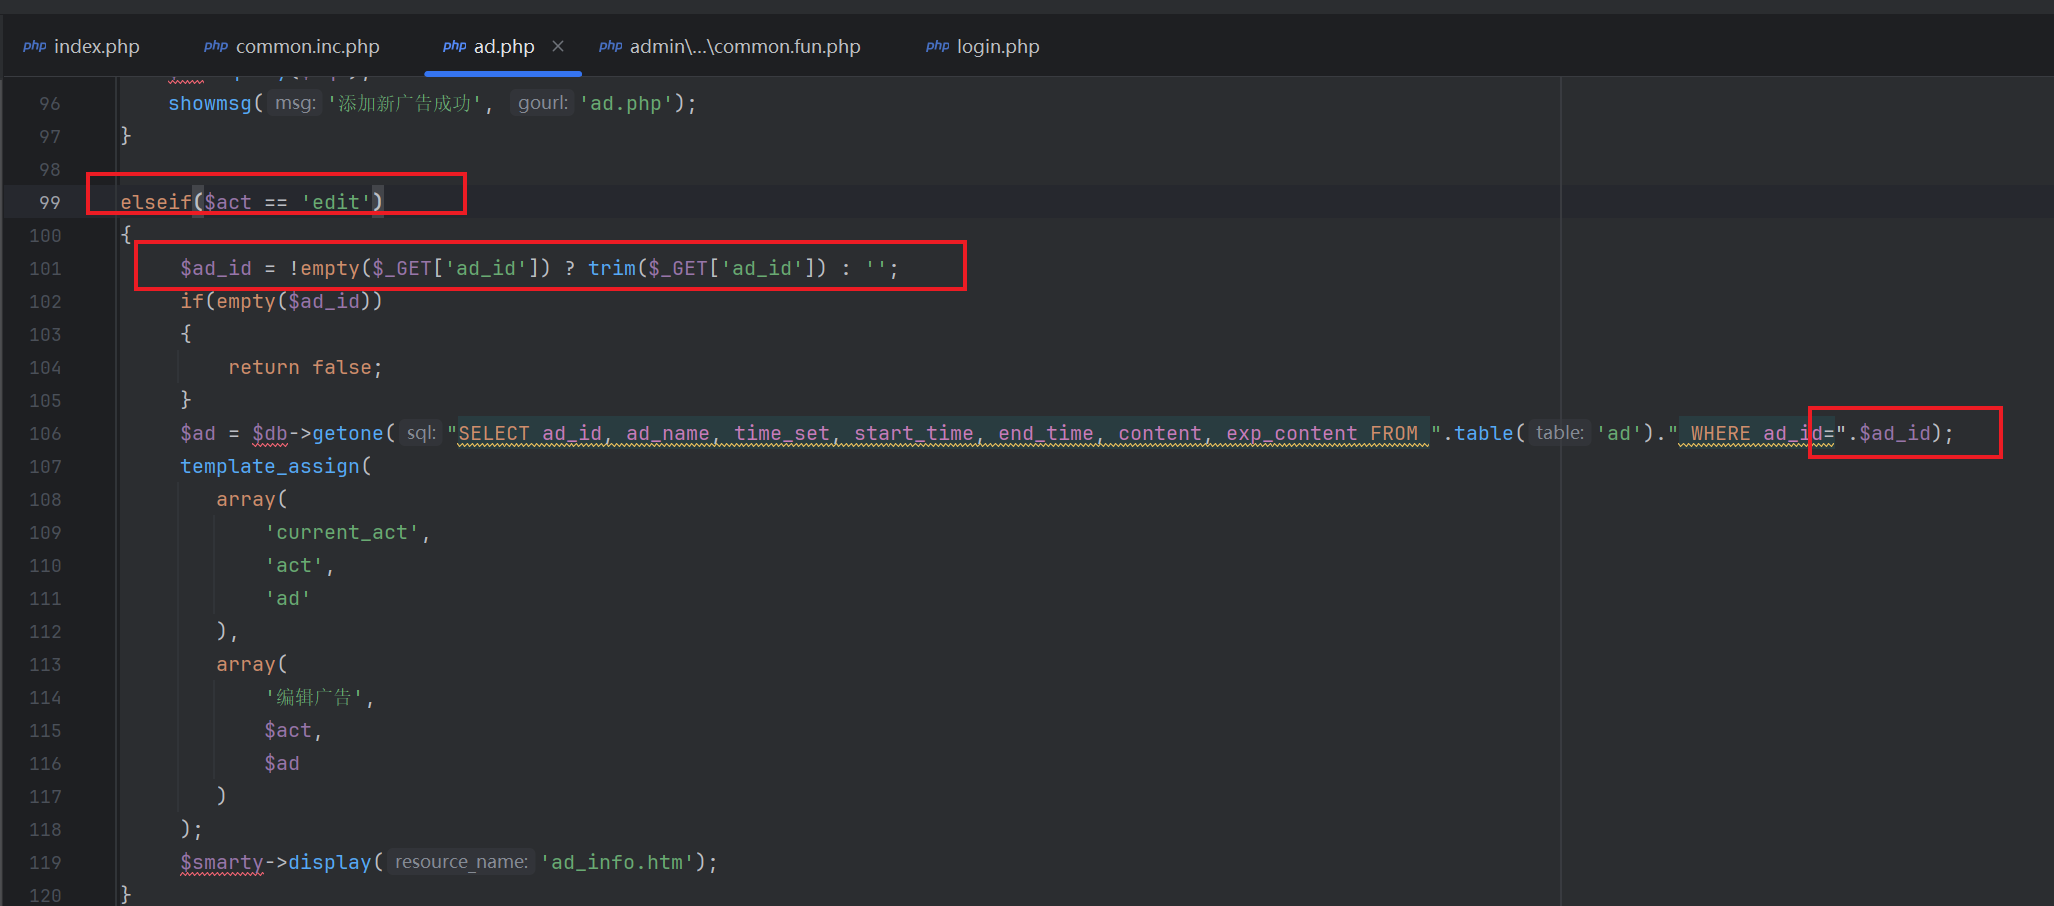Open the common.inc.php tab

(291, 46)
